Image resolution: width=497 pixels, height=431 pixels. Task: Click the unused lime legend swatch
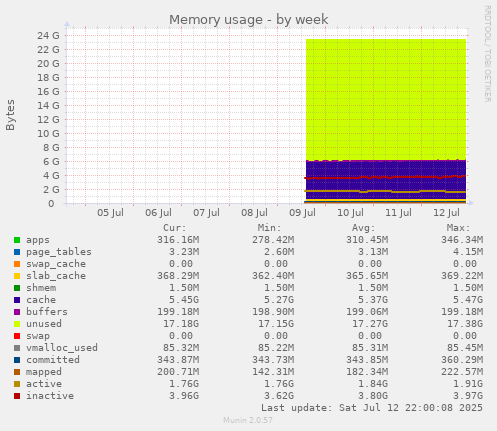tap(17, 324)
